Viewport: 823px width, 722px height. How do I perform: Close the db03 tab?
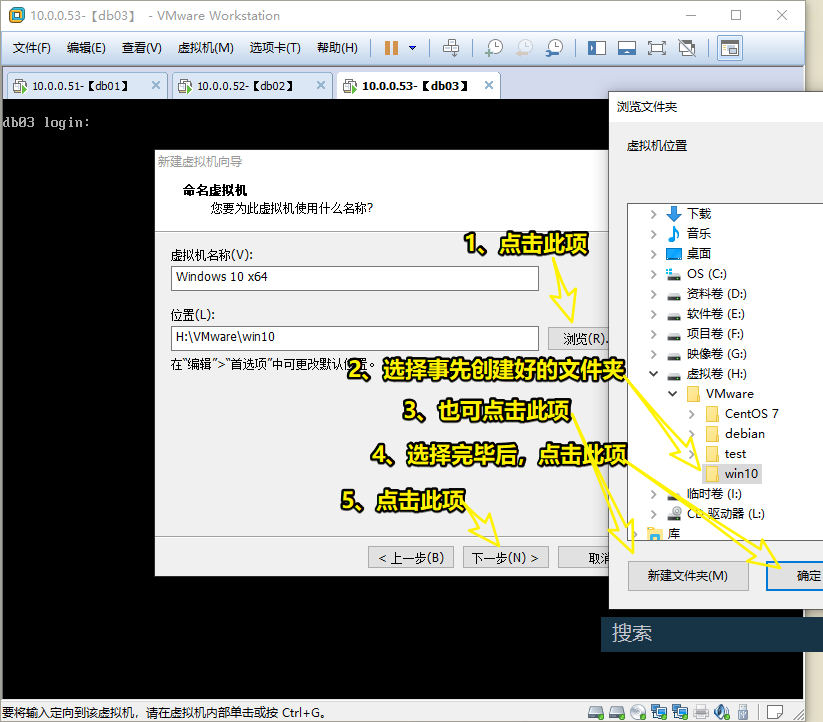[489, 85]
